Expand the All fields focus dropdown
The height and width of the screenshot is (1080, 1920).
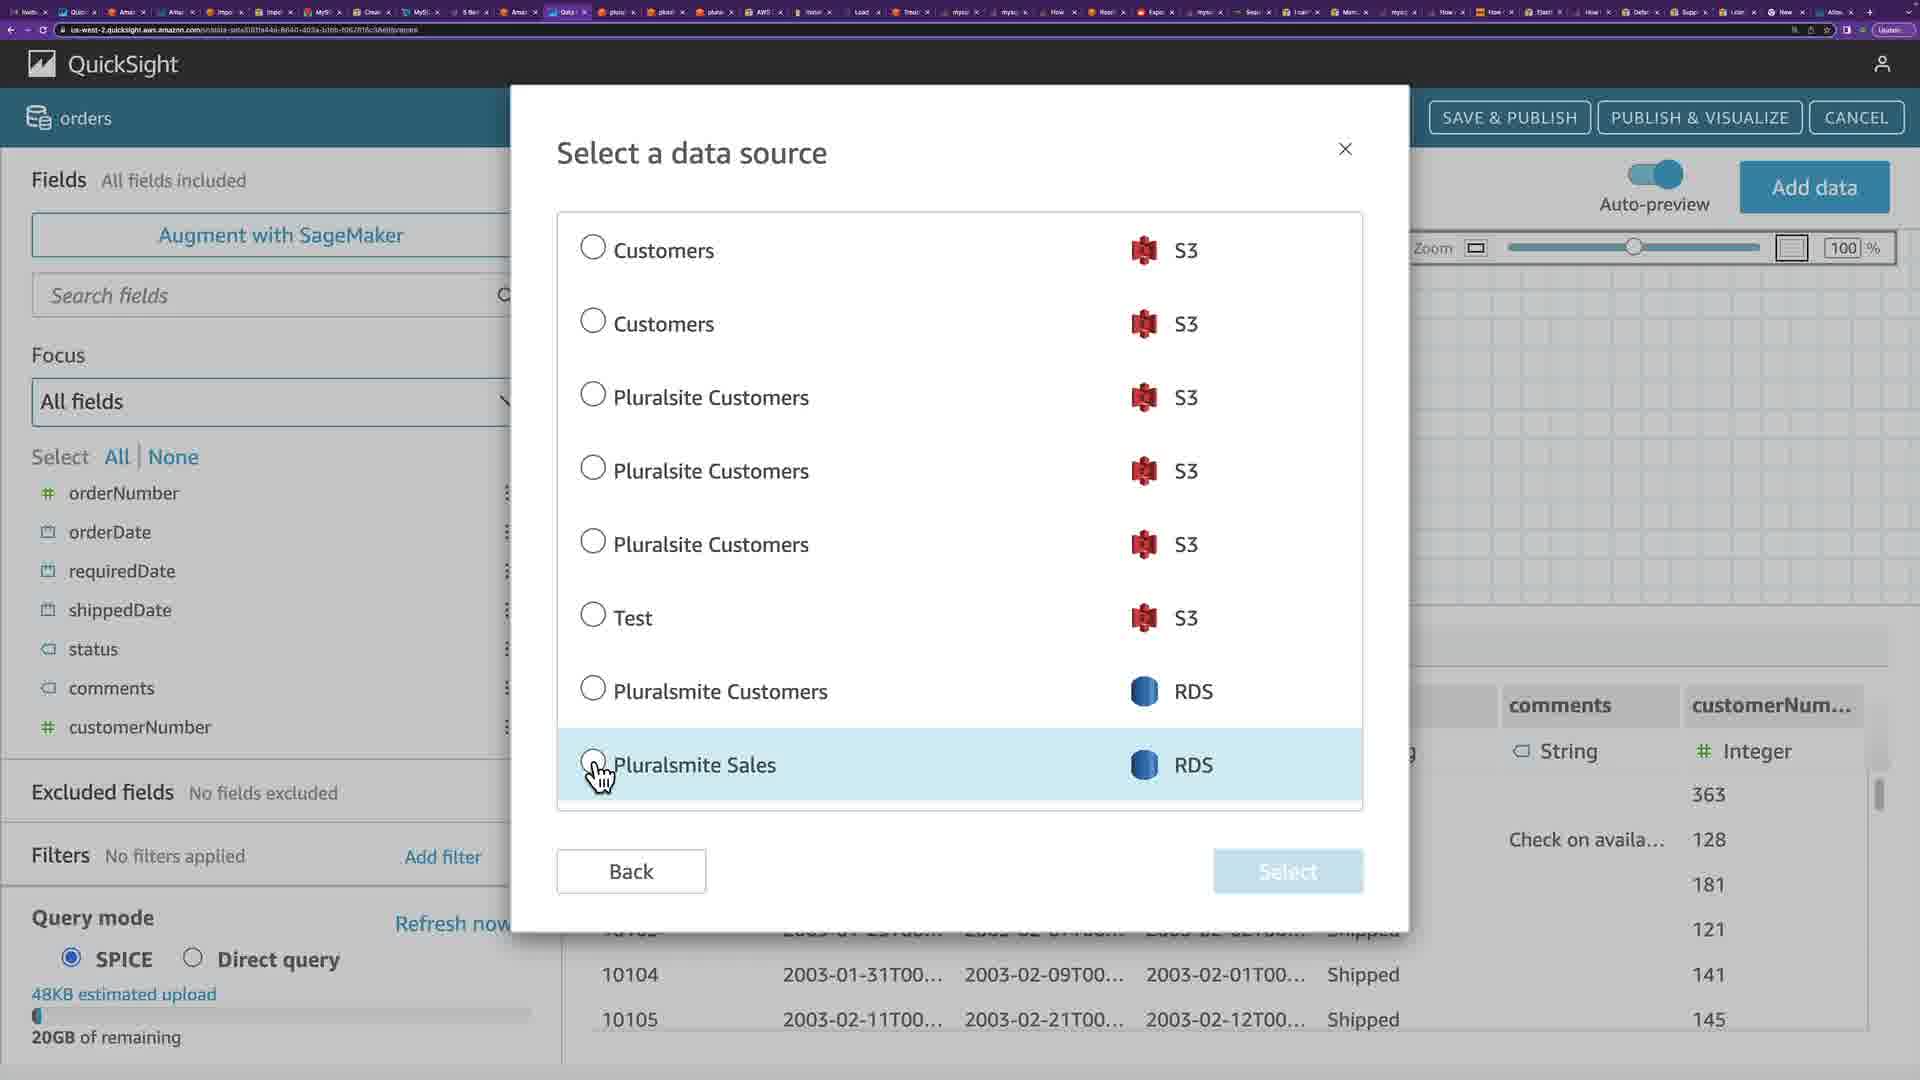270,402
